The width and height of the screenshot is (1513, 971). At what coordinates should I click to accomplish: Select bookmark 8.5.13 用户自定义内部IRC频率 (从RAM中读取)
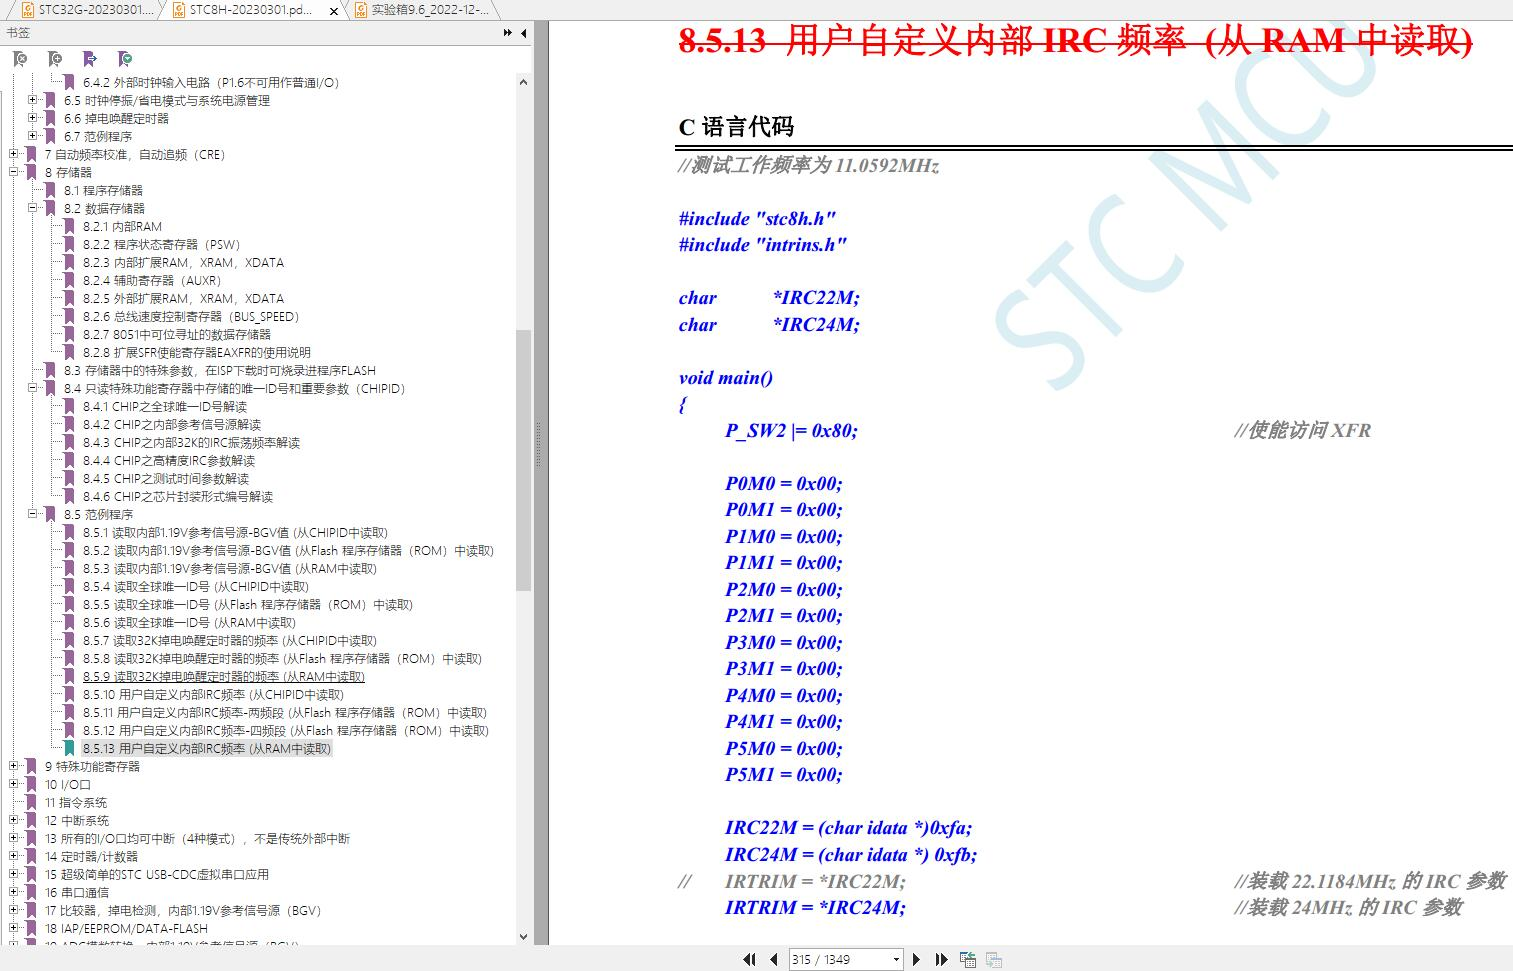[x=207, y=749]
